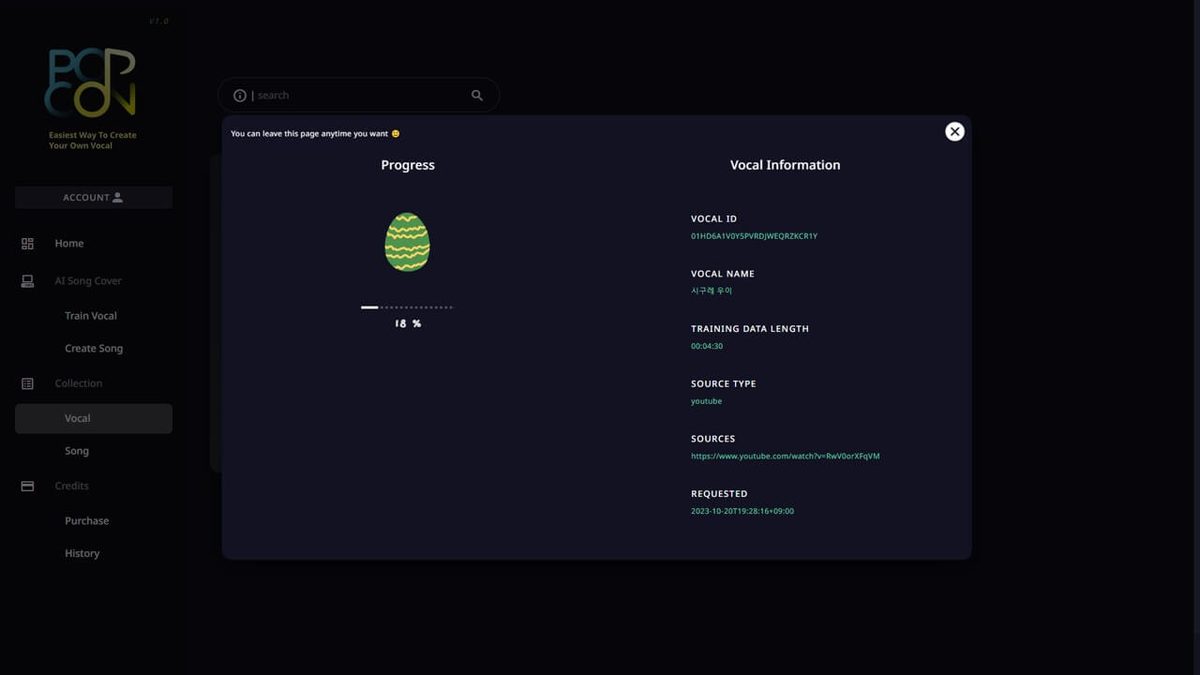Open the YouTube source link
This screenshot has width=1200, height=675.
[785, 456]
